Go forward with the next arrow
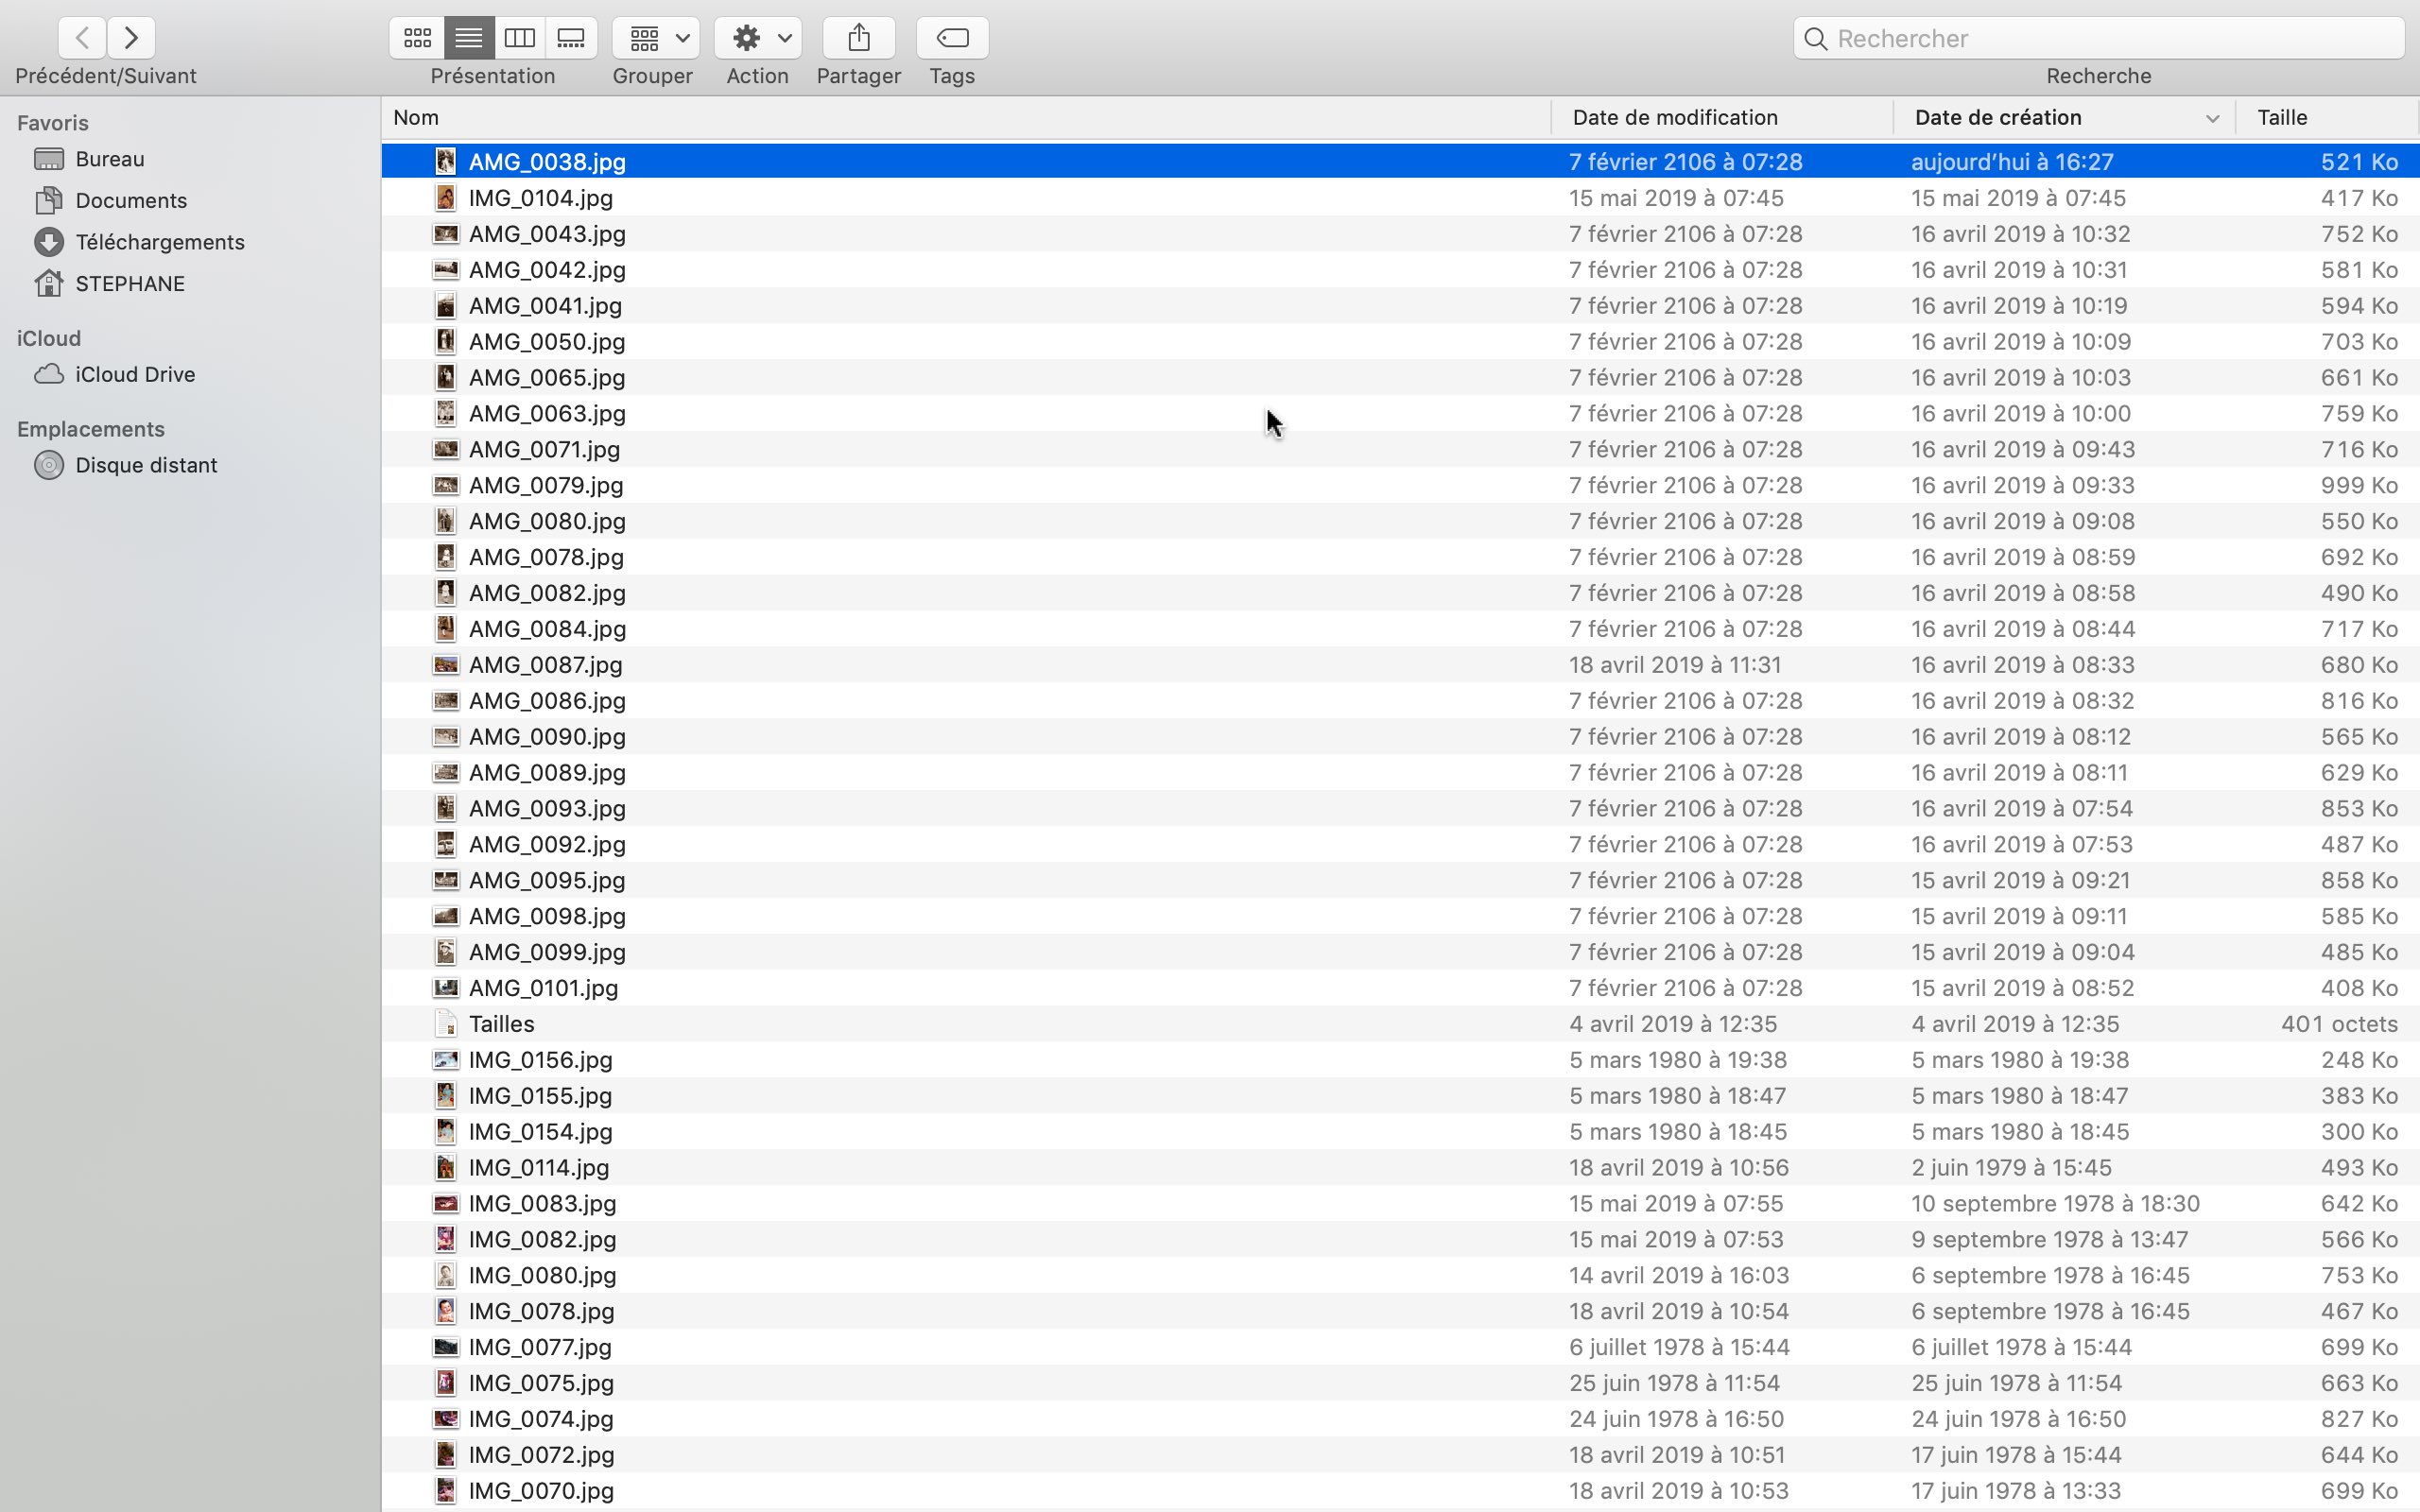Image resolution: width=2420 pixels, height=1512 pixels. [131, 38]
